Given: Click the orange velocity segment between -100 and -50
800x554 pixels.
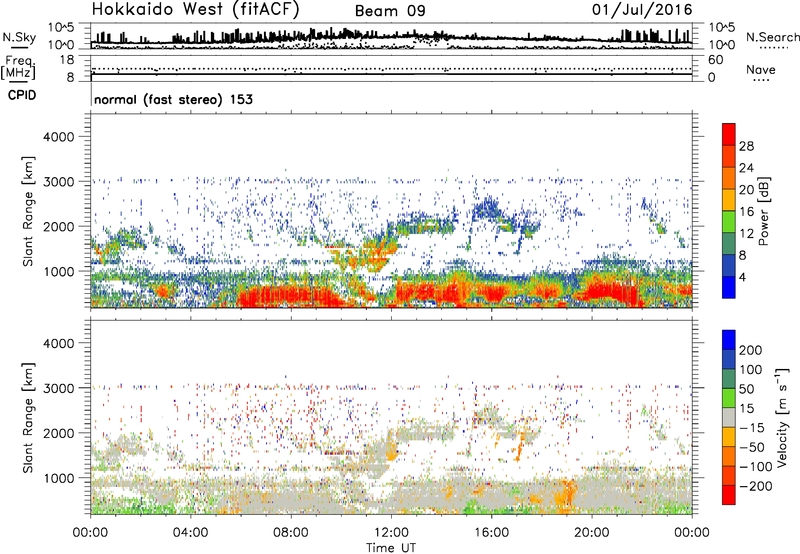Looking at the screenshot, I should 729,456.
